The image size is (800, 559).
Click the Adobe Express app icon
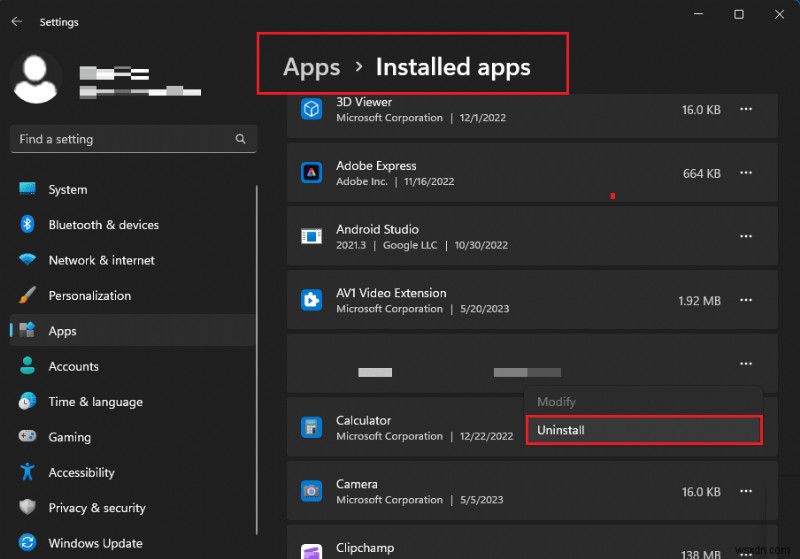coord(311,173)
